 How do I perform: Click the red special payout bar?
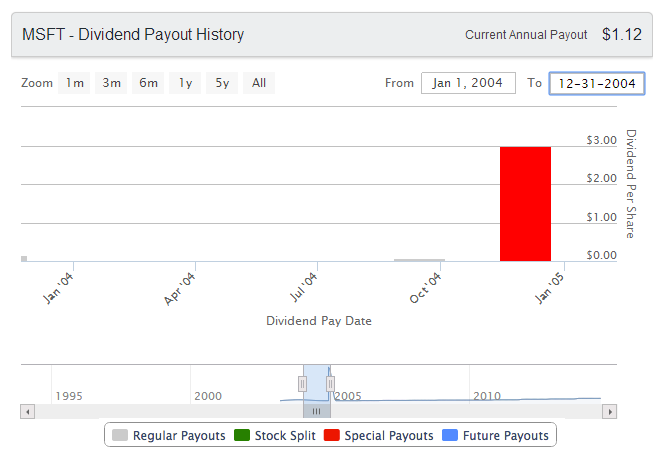pyautogui.click(x=525, y=204)
